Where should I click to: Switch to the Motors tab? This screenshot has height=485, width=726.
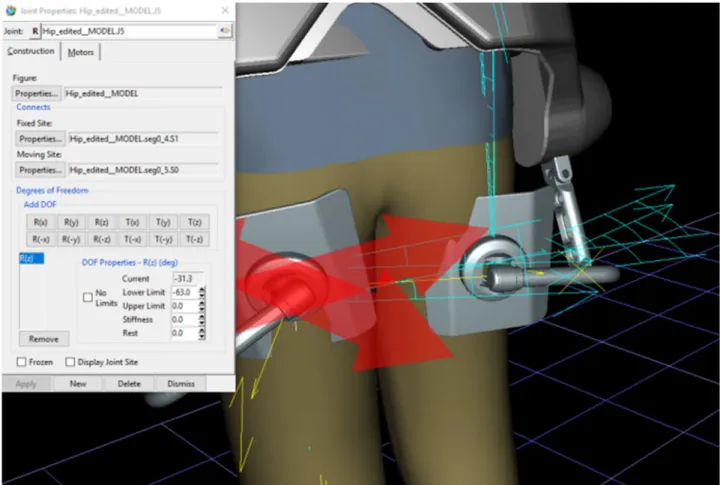pyautogui.click(x=81, y=52)
